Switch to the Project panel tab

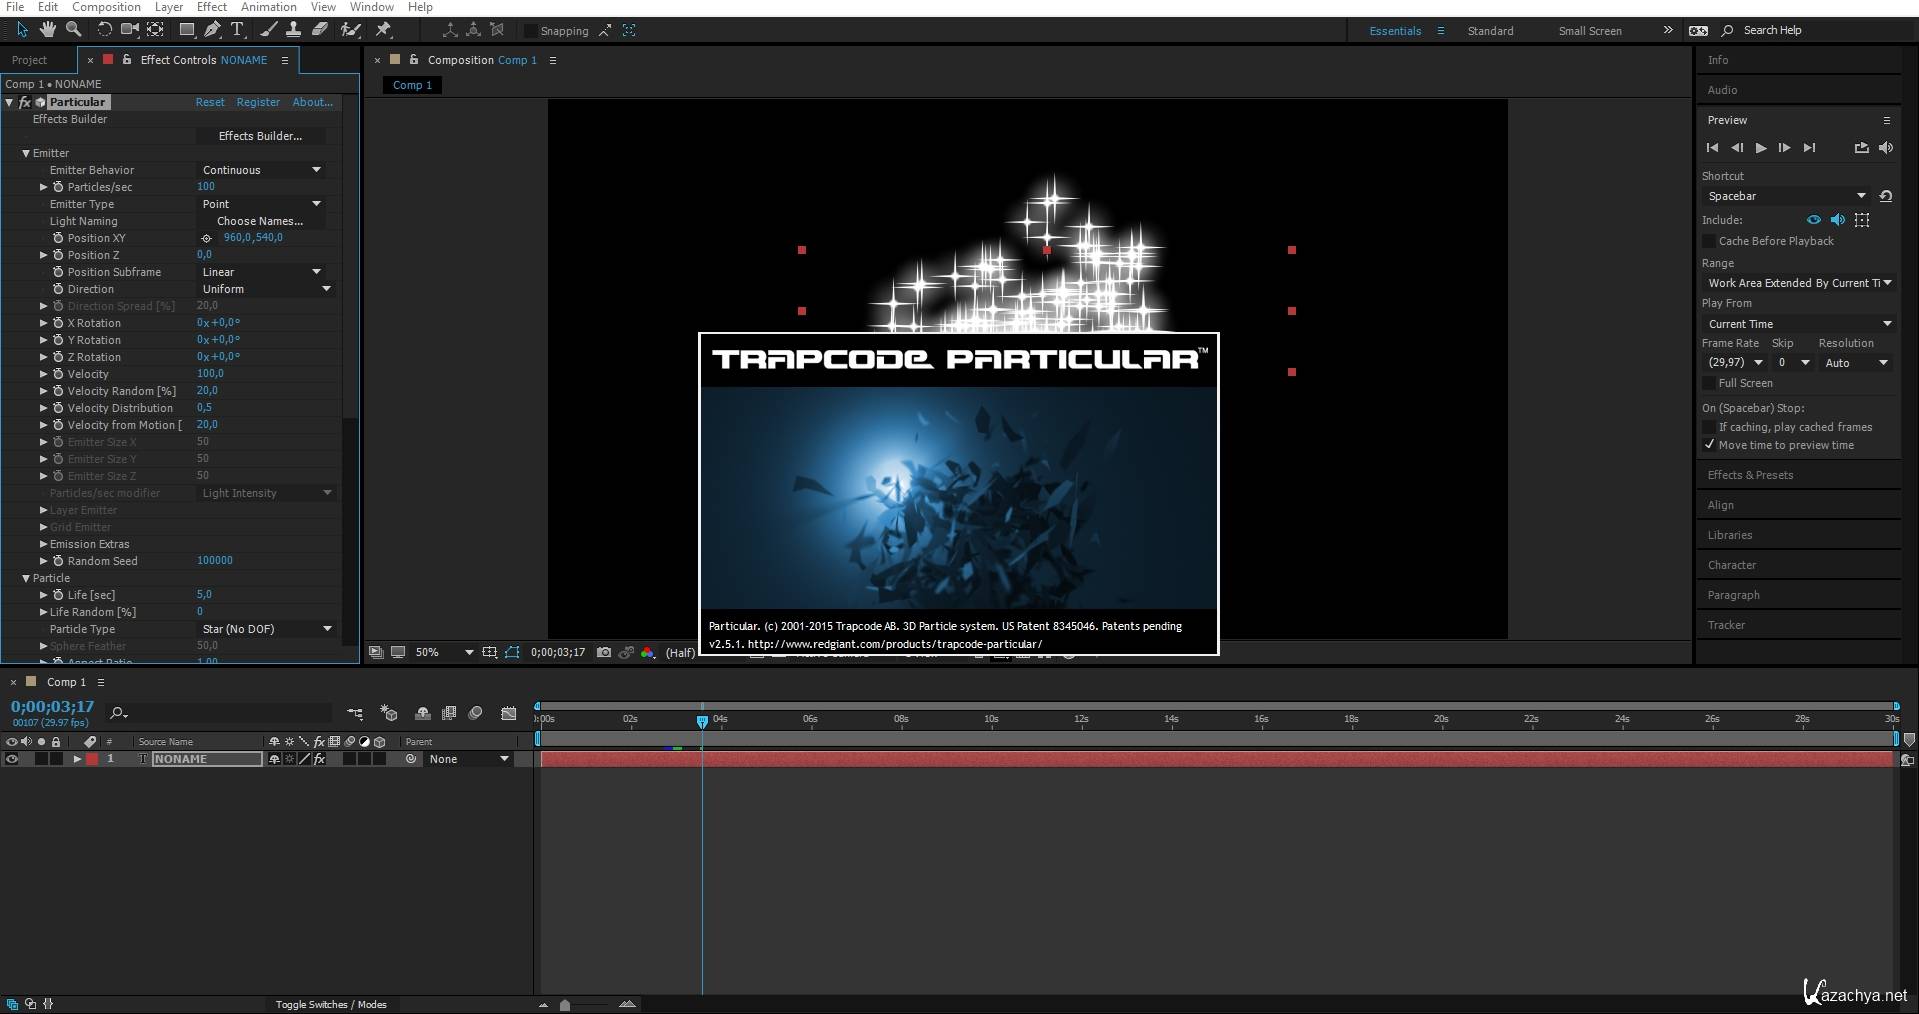30,60
